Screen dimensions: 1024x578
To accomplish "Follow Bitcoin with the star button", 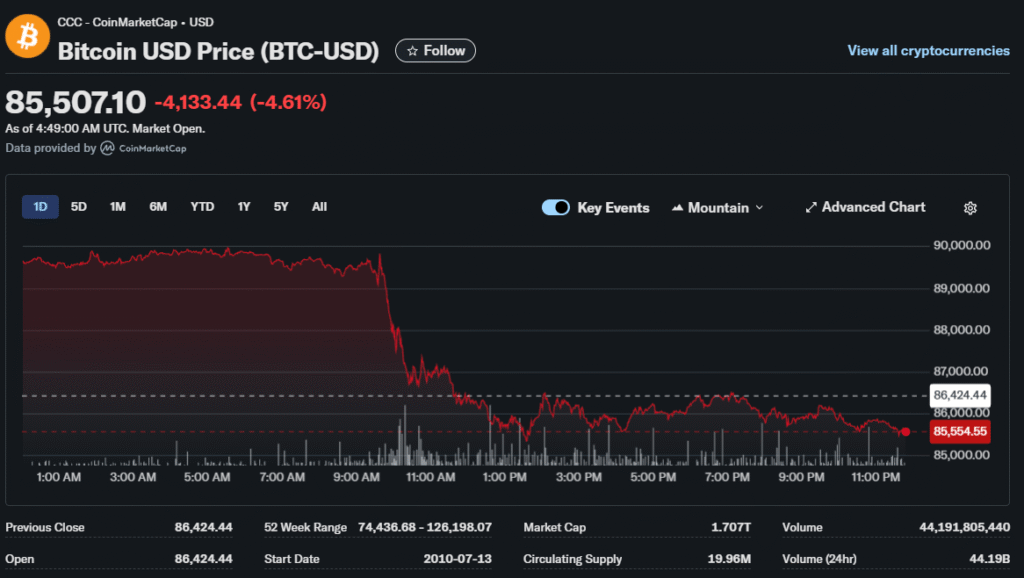I will [x=436, y=50].
